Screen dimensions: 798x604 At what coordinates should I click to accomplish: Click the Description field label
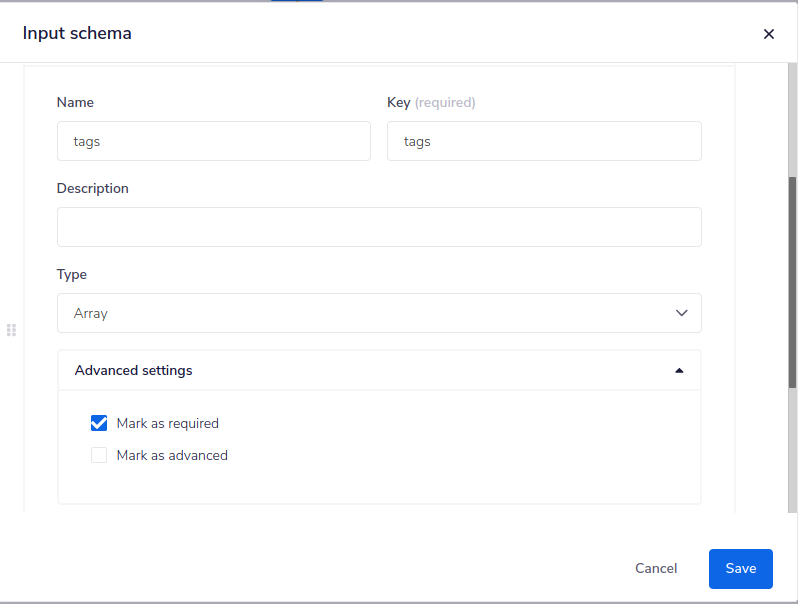click(x=93, y=188)
